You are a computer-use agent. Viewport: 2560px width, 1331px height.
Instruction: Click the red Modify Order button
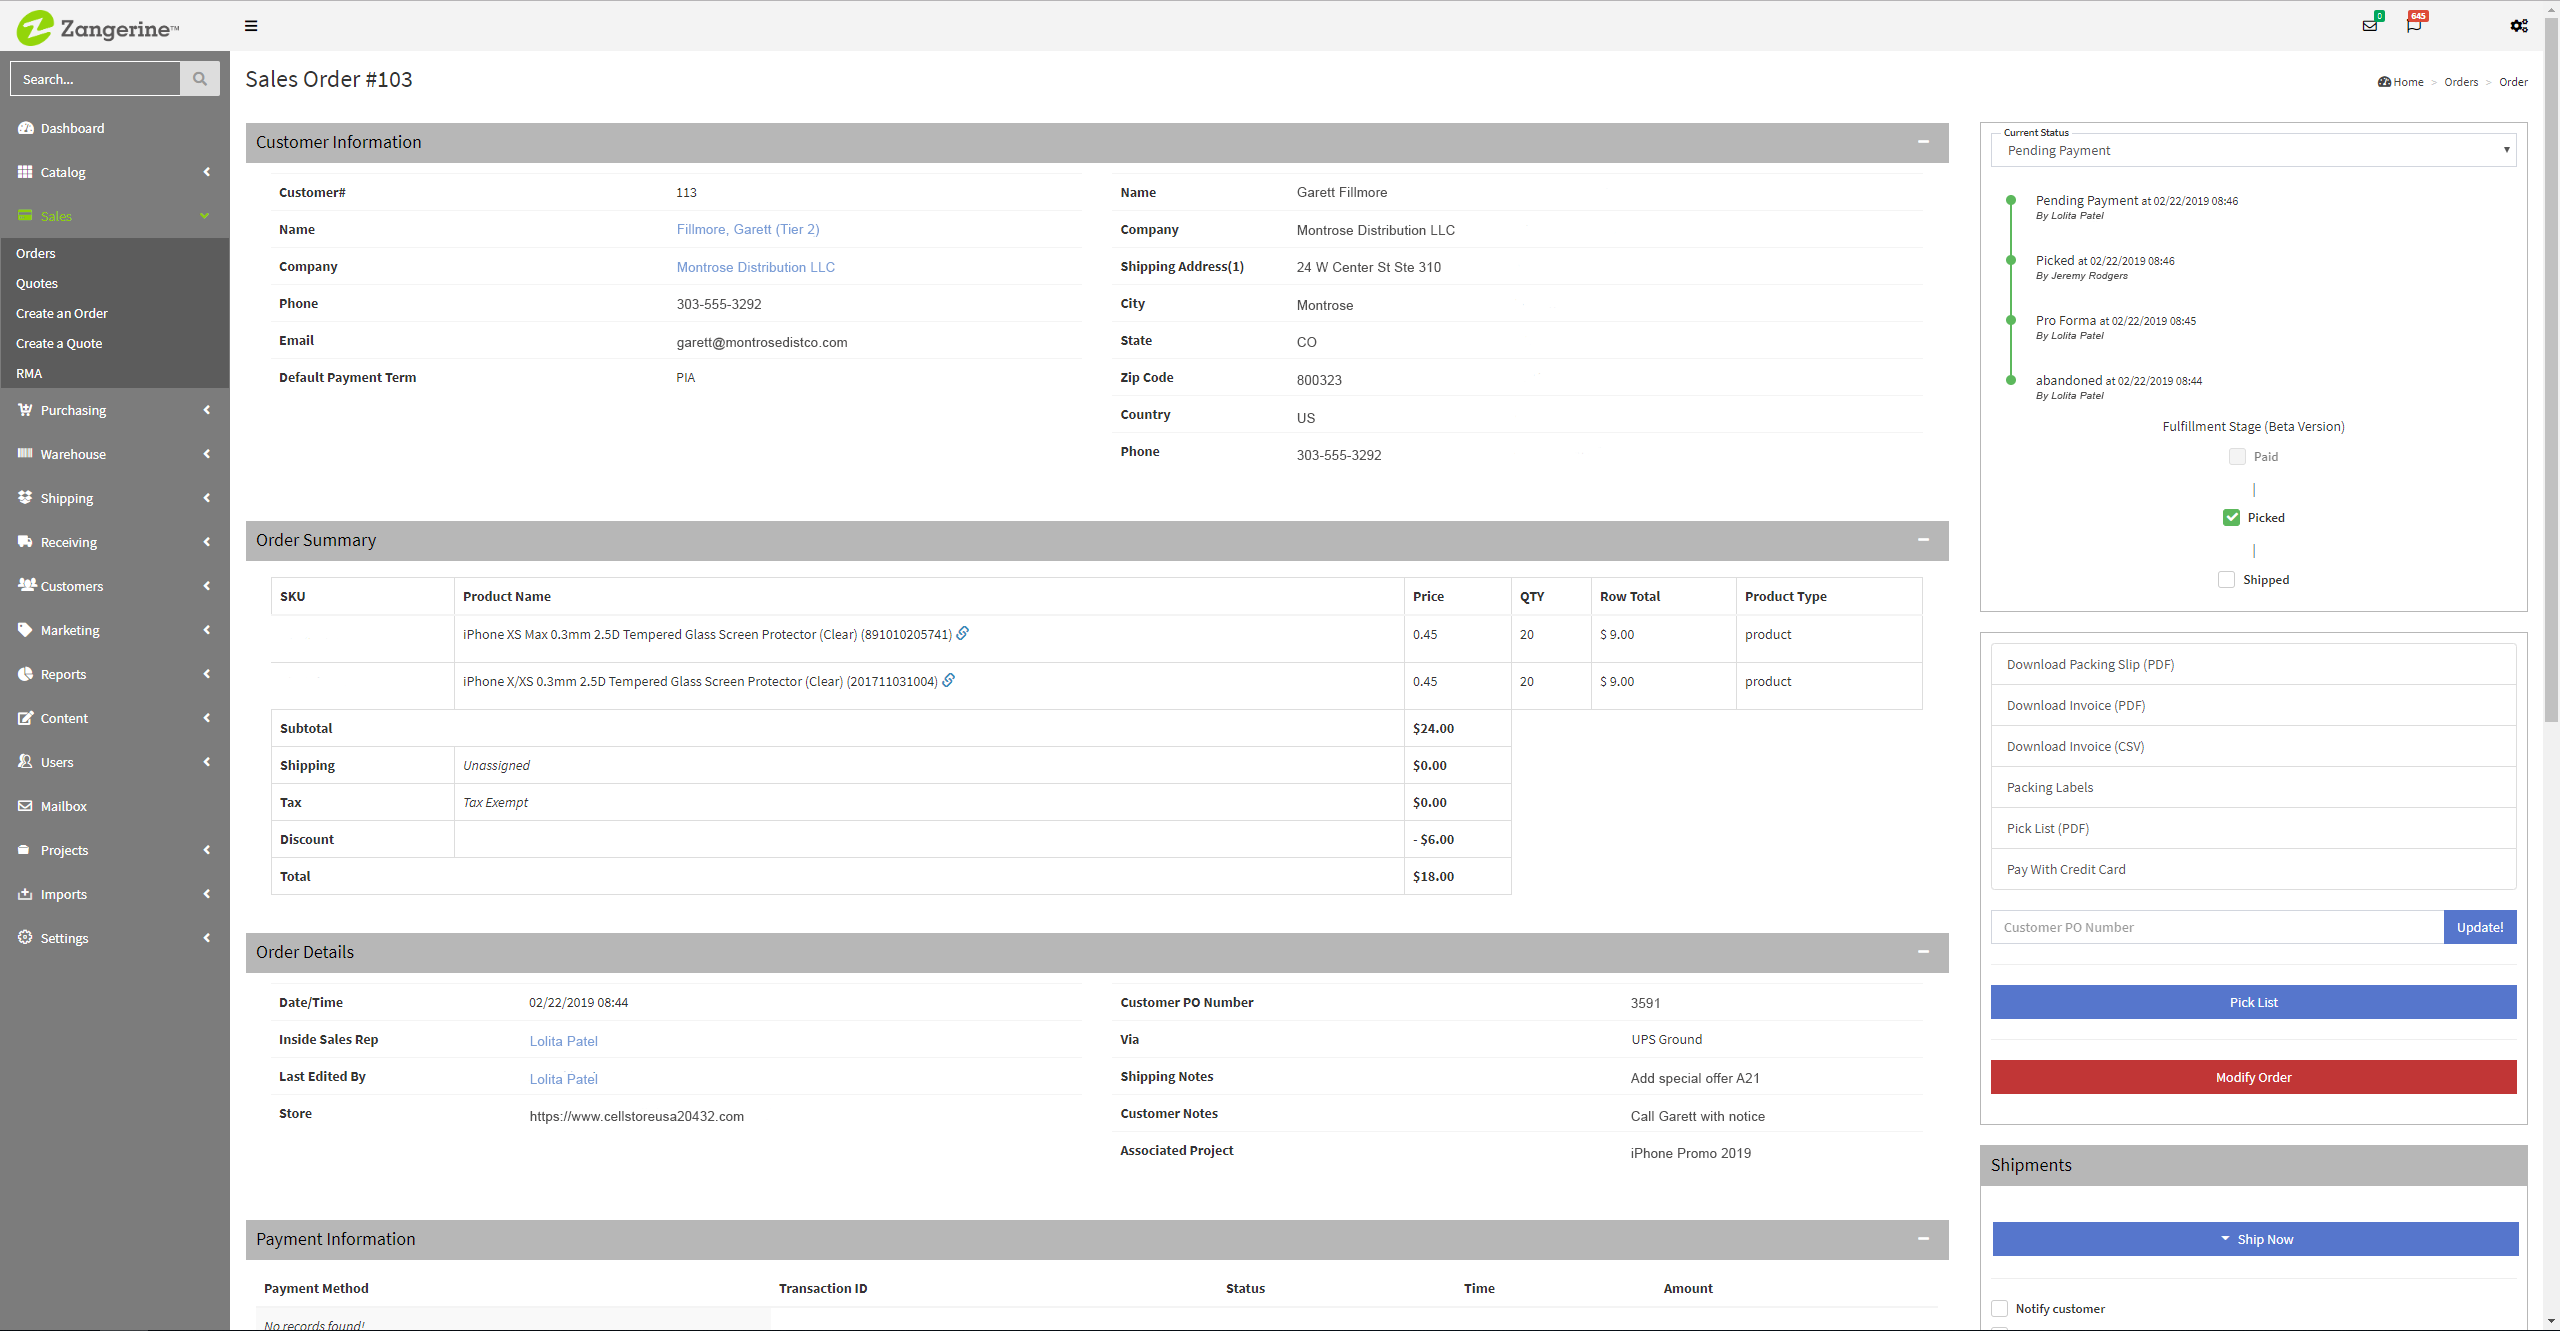coord(2253,1077)
